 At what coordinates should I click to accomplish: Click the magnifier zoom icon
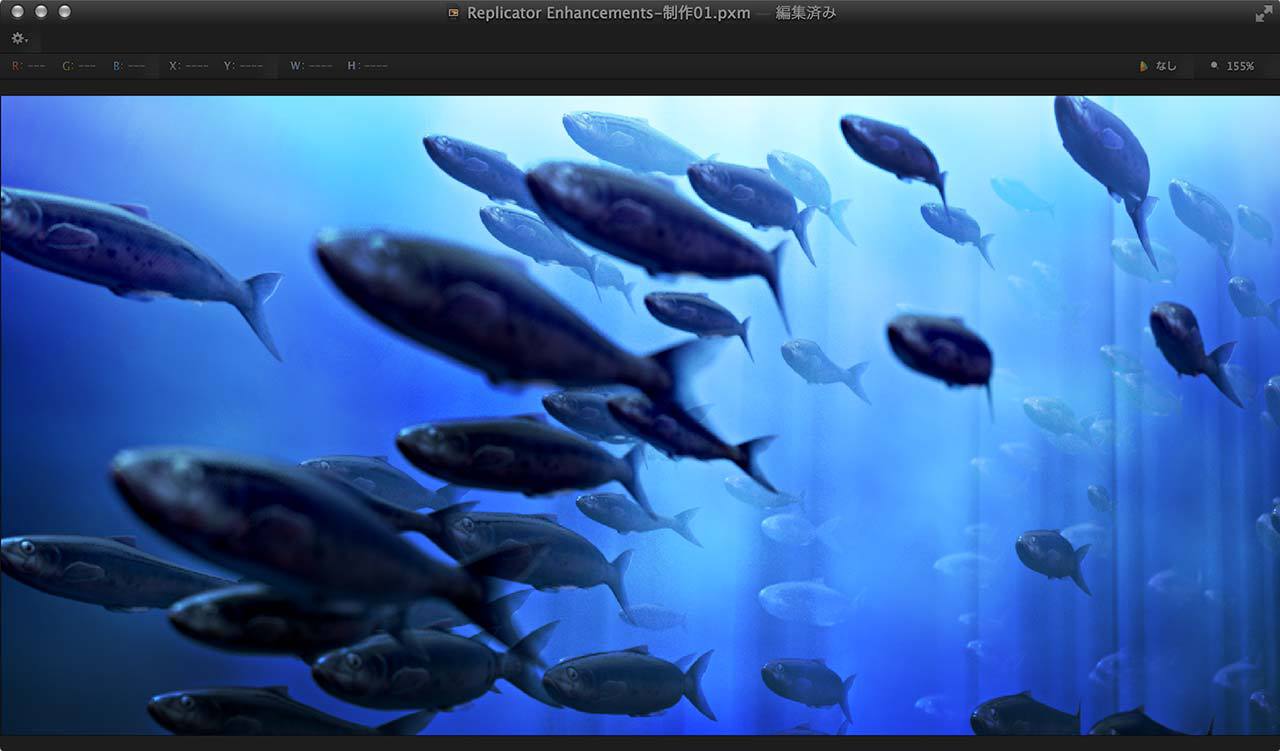click(x=1214, y=66)
